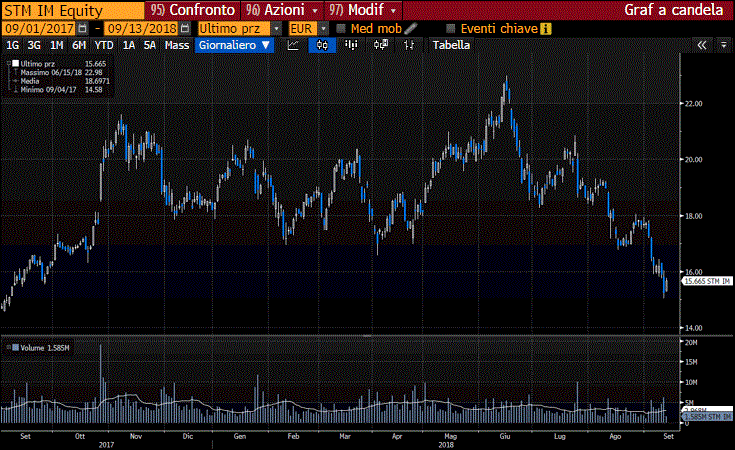Image resolution: width=735 pixels, height=450 pixels.
Task: Click the Gen month axis label
Action: (x=240, y=436)
